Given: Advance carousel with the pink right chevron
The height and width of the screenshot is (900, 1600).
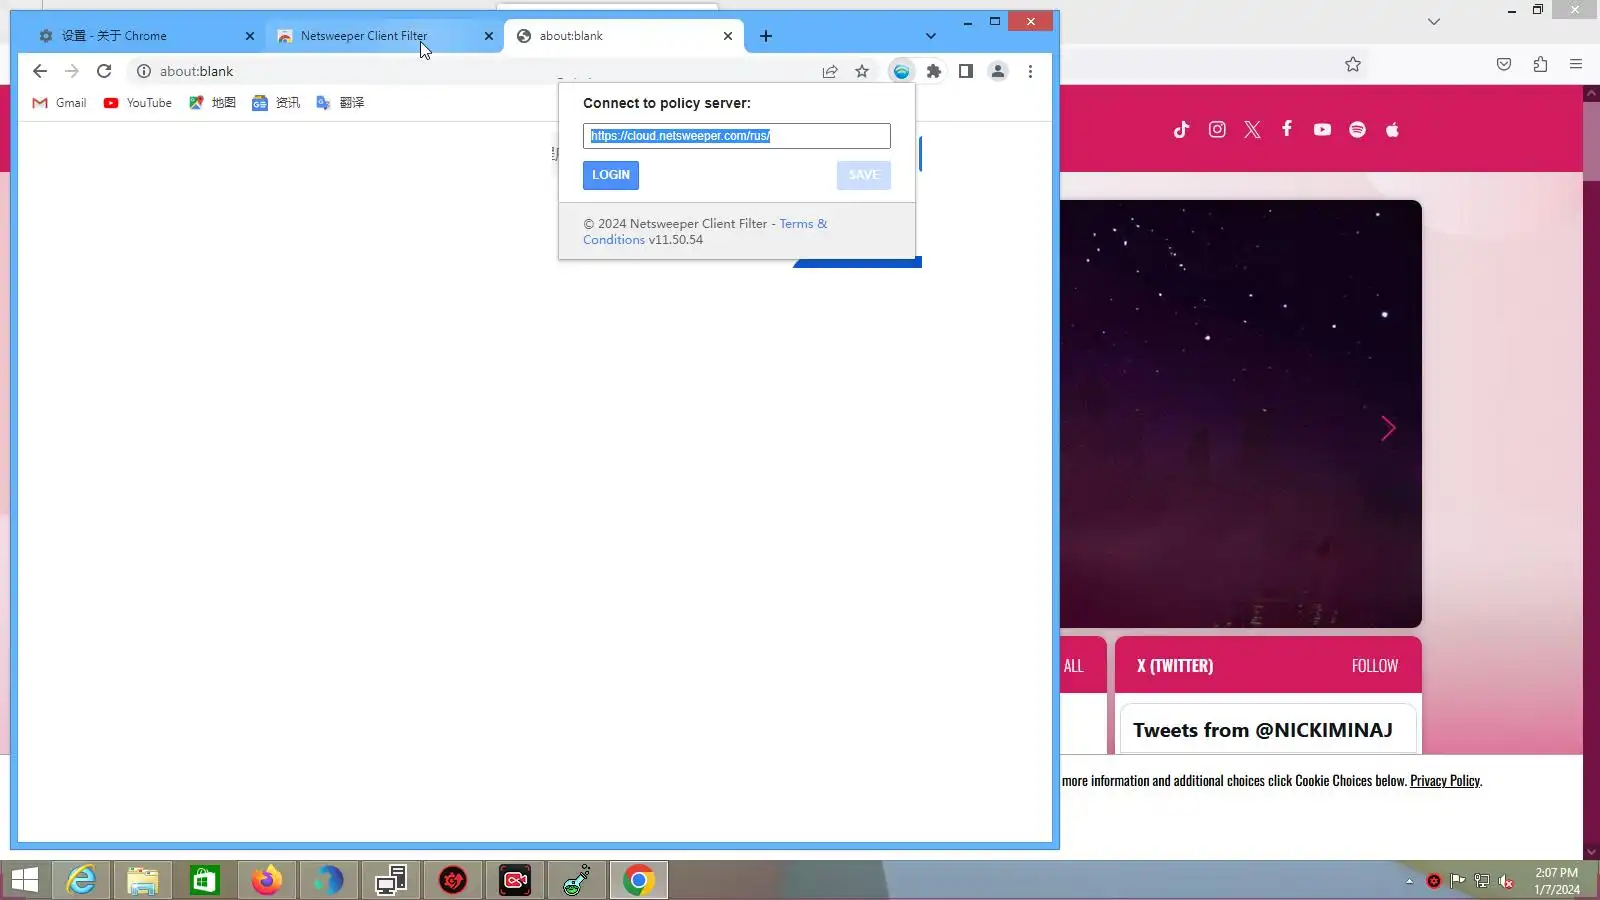Looking at the screenshot, I should [1388, 428].
